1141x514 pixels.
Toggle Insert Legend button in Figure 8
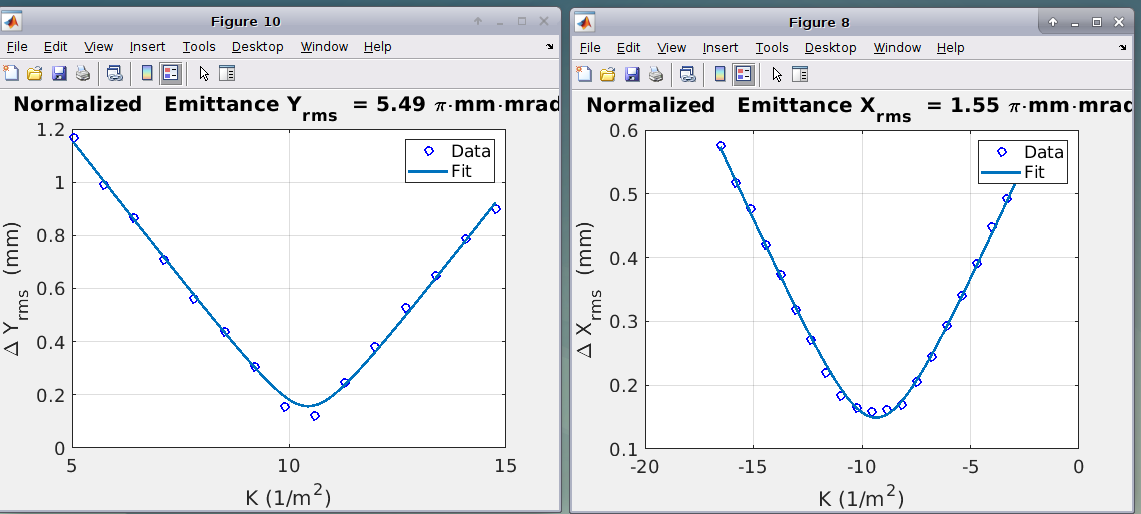pyautogui.click(x=743, y=74)
